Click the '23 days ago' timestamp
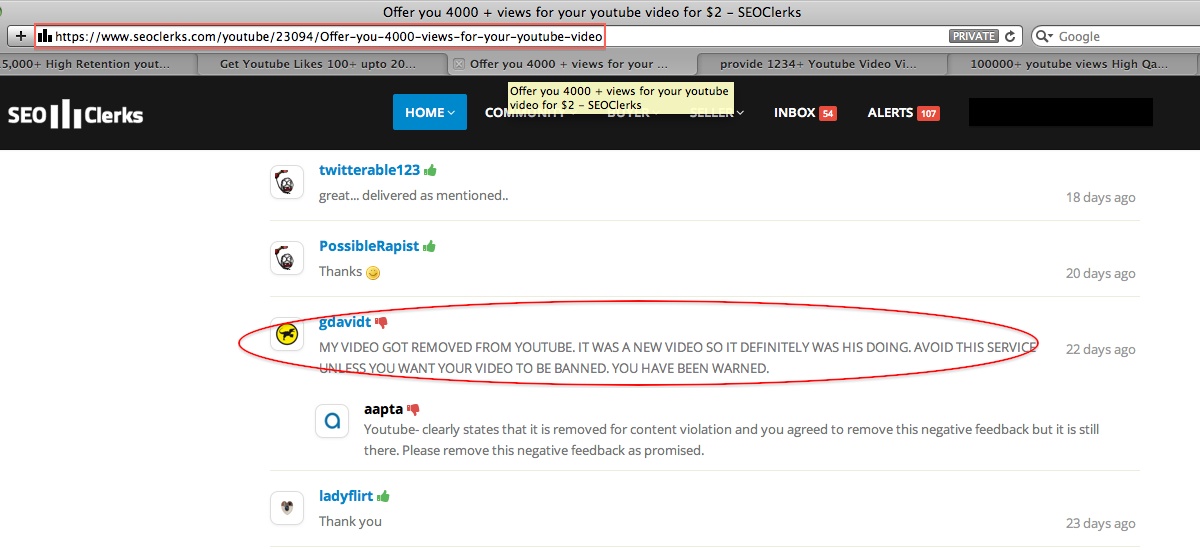Image resolution: width=1200 pixels, height=550 pixels. (x=1100, y=523)
